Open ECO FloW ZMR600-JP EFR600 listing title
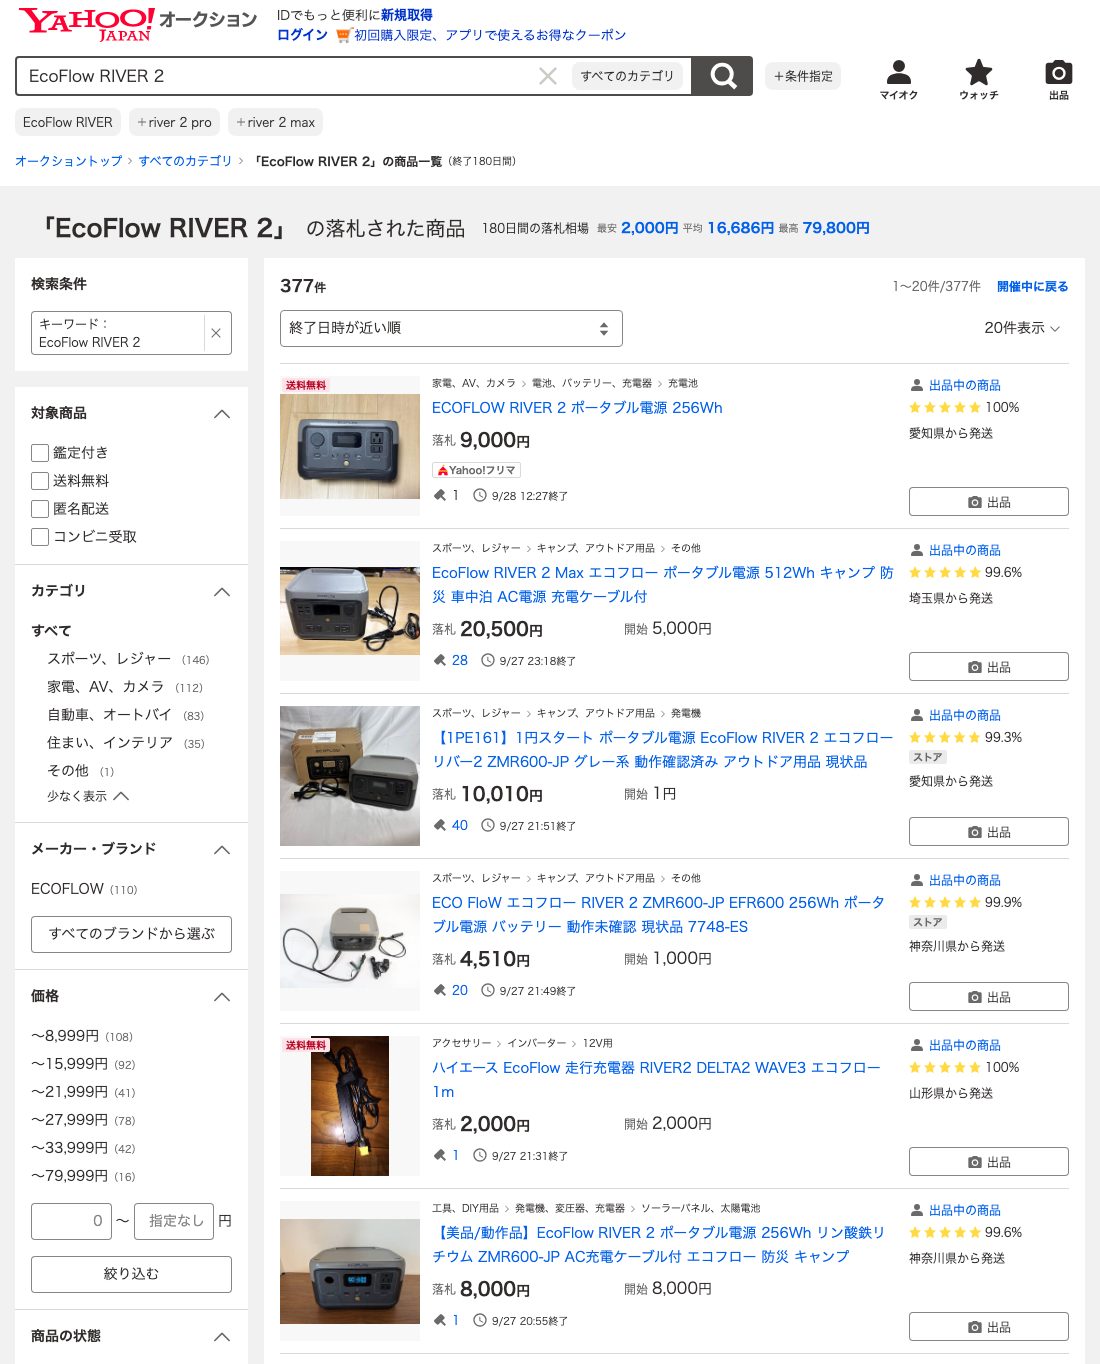 click(x=658, y=915)
